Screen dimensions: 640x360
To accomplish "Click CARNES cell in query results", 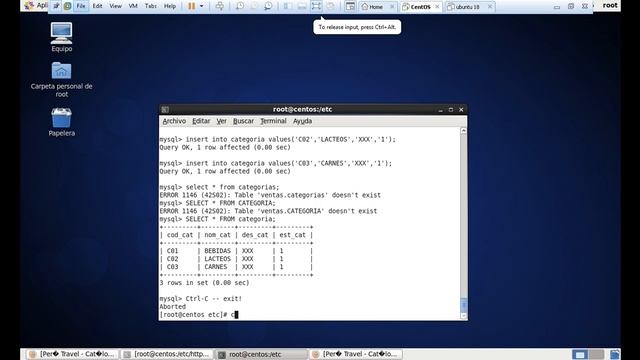I will [x=216, y=267].
